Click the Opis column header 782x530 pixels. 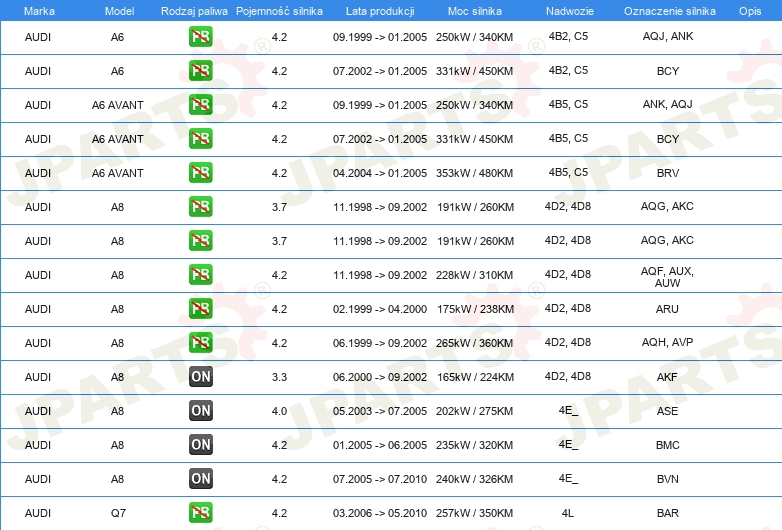(x=750, y=11)
